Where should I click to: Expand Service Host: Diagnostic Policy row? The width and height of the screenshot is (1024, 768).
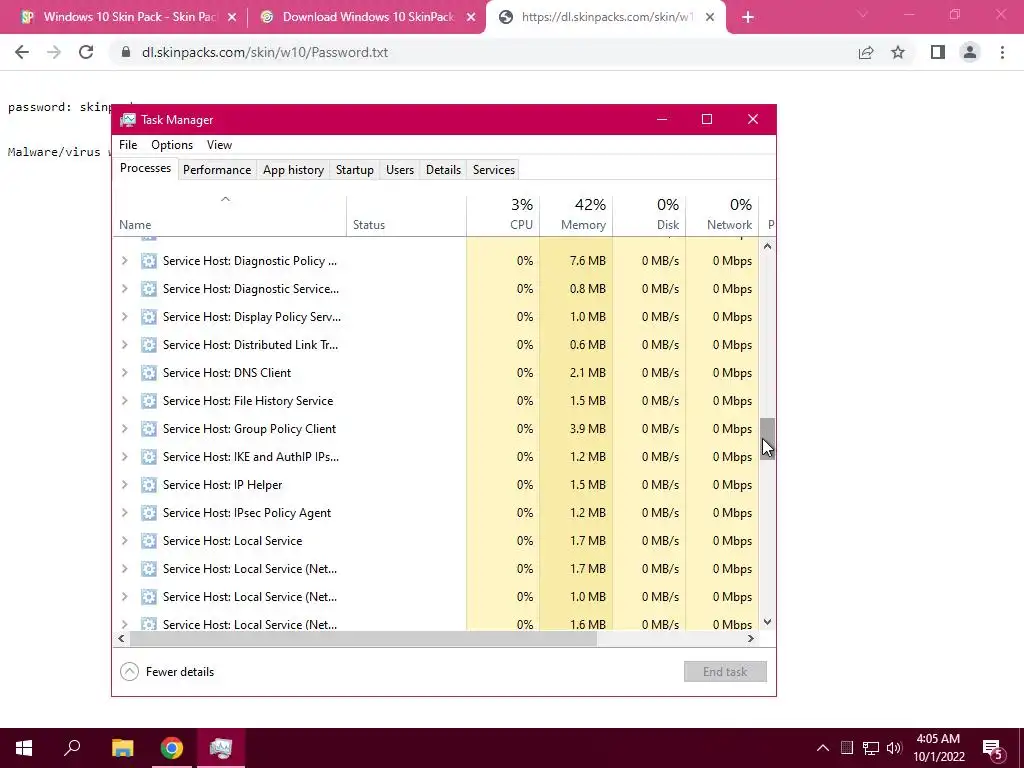pyautogui.click(x=124, y=261)
